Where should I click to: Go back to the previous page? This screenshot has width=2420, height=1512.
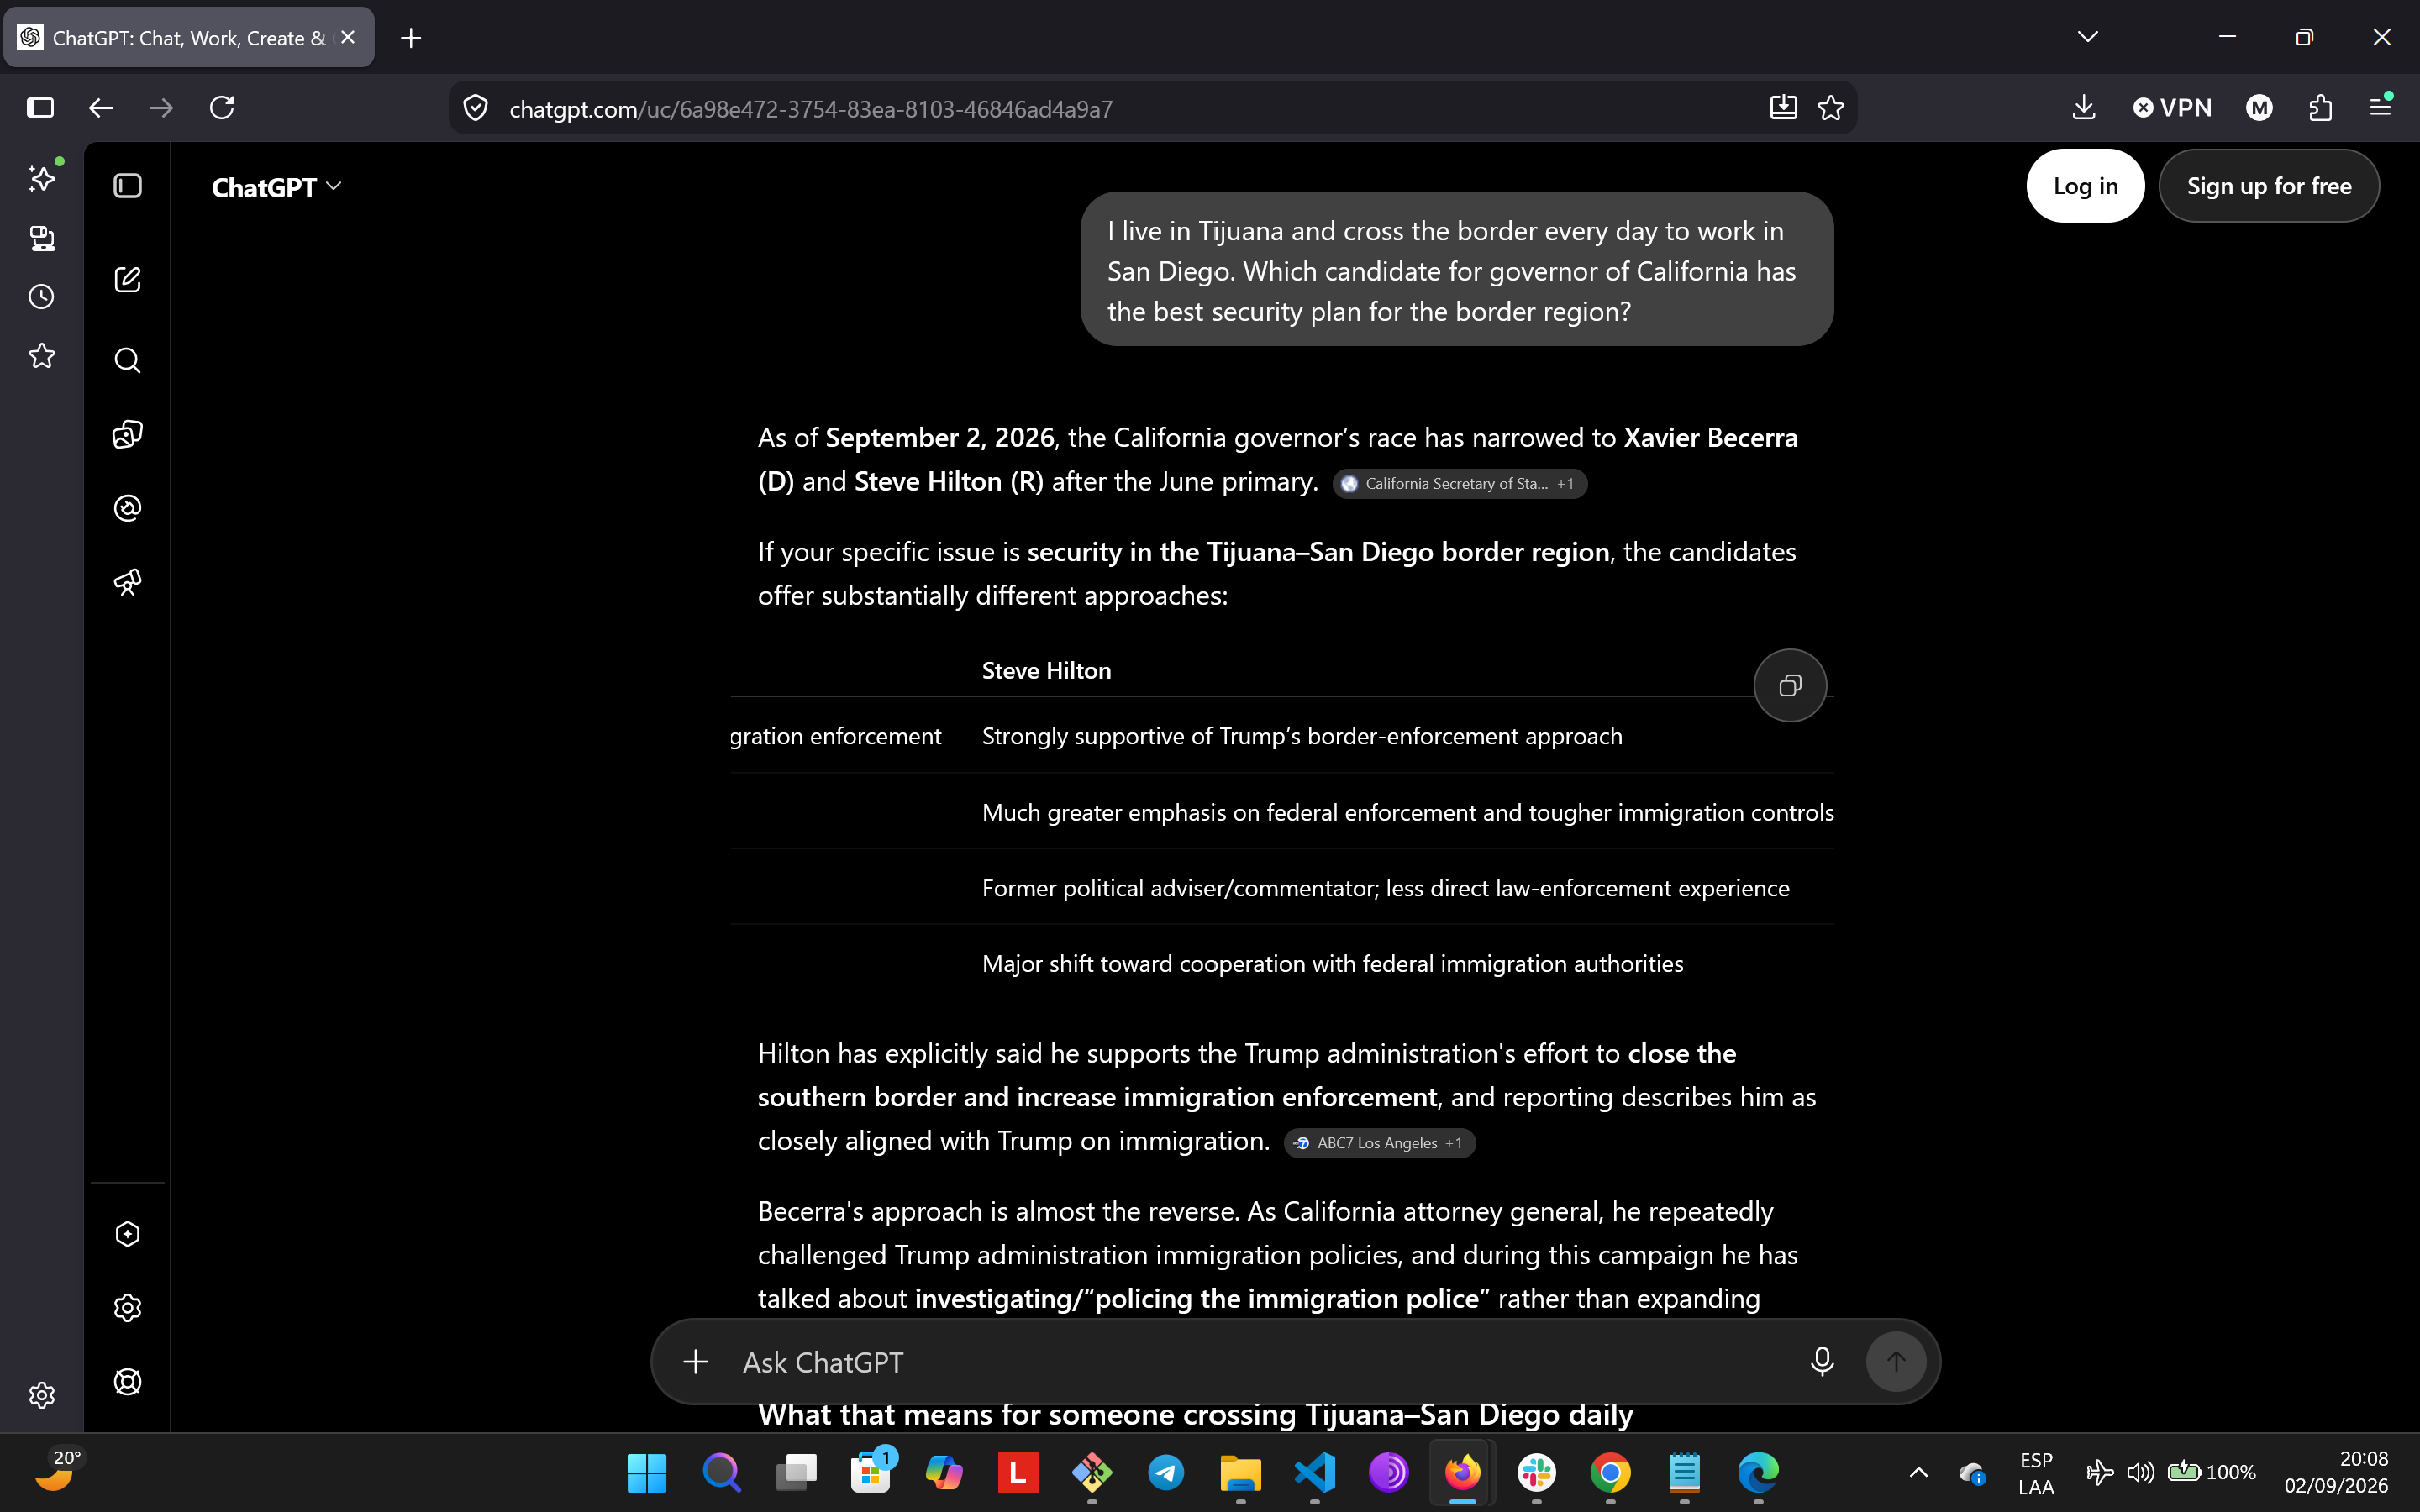point(101,108)
